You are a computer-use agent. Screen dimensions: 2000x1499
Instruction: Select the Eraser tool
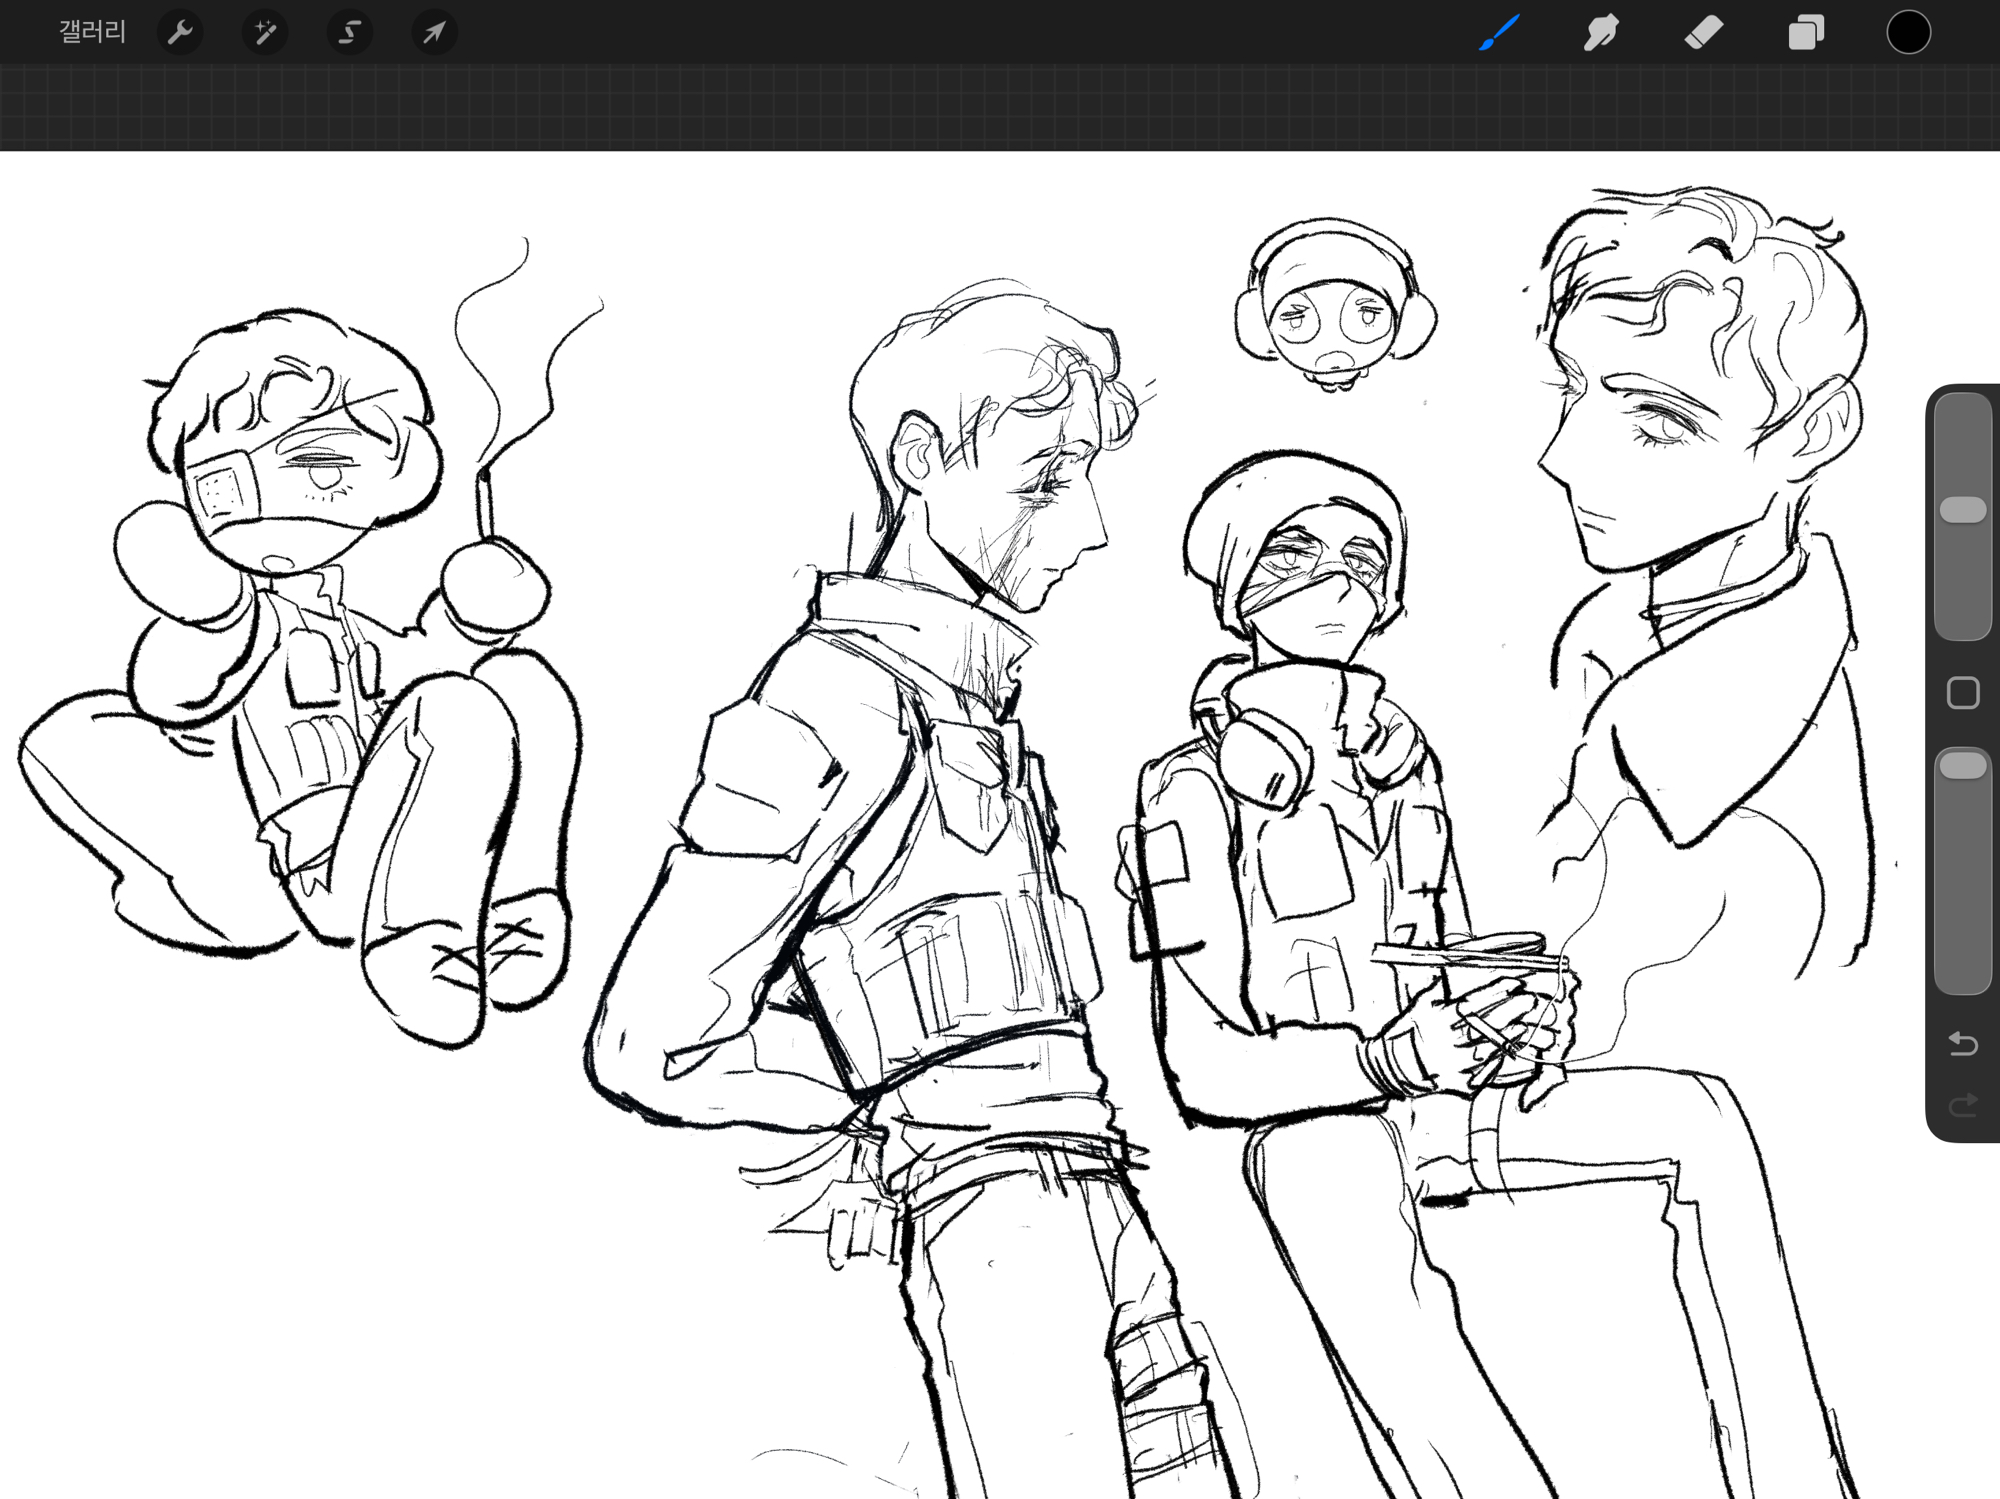point(1704,33)
